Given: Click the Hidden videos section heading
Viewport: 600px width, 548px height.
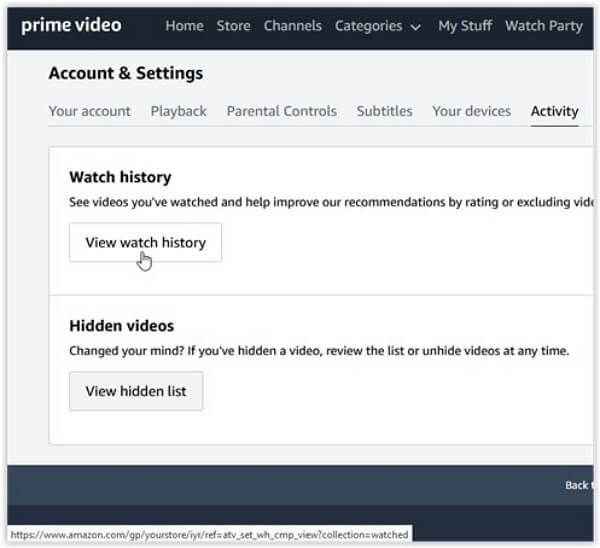Looking at the screenshot, I should pyautogui.click(x=122, y=326).
